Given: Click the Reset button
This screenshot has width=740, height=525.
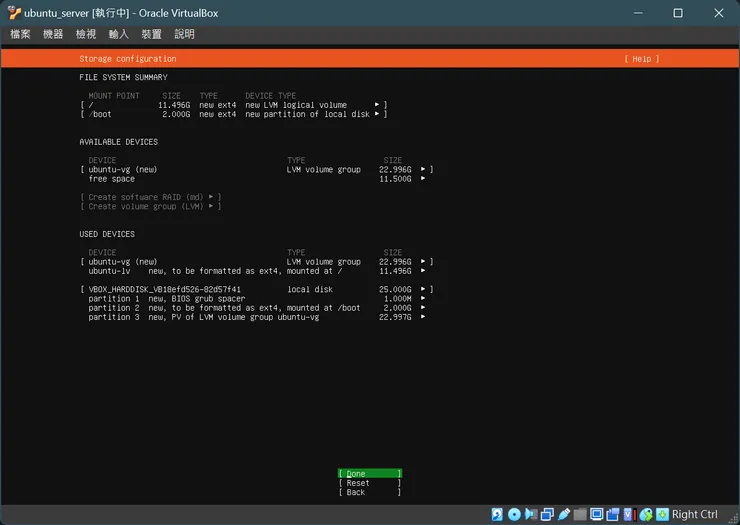Looking at the screenshot, I should coord(369,483).
